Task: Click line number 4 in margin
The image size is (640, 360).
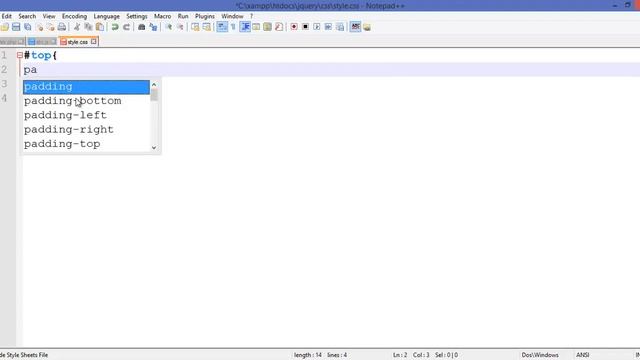Action: (4, 98)
